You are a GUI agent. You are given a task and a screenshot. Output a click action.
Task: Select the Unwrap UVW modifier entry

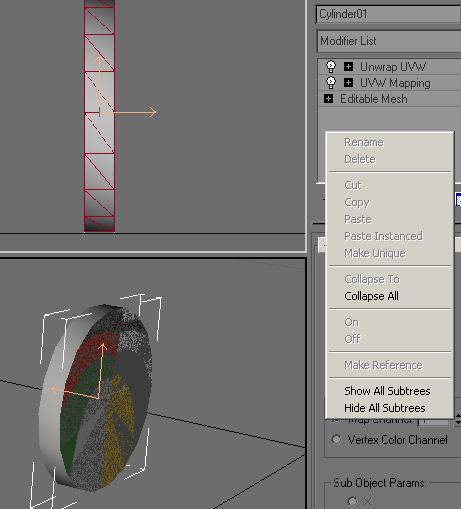pyautogui.click(x=392, y=67)
